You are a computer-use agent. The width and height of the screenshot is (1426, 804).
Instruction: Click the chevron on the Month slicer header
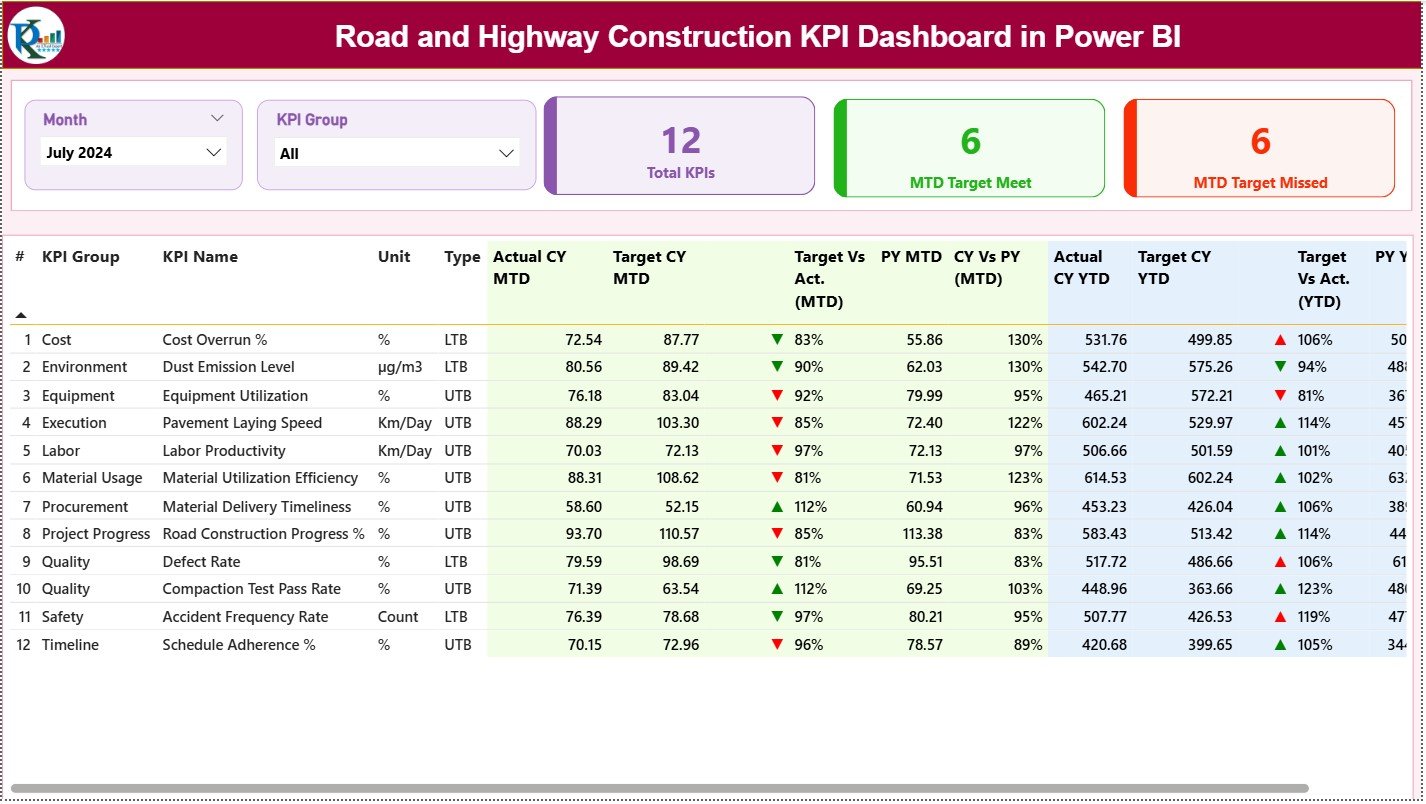click(x=218, y=118)
